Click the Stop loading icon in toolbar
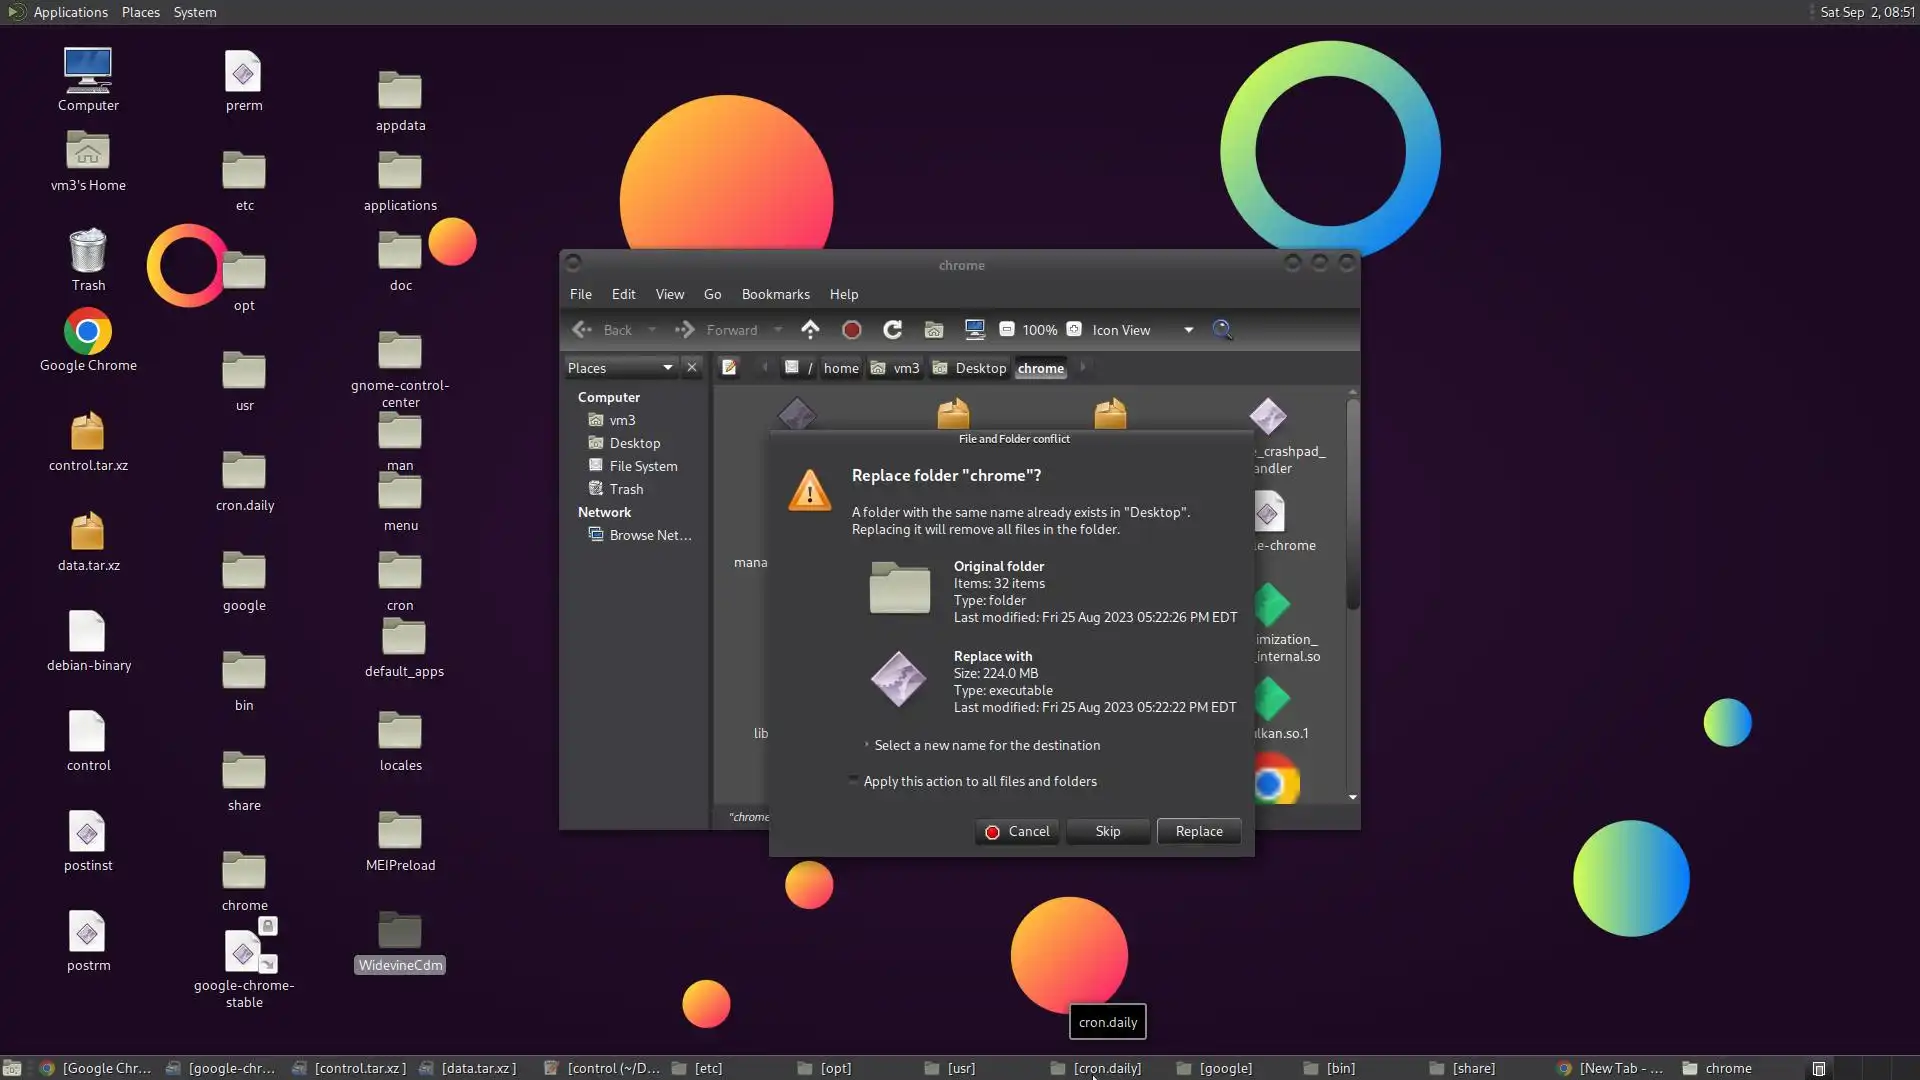The height and width of the screenshot is (1080, 1920). point(852,329)
